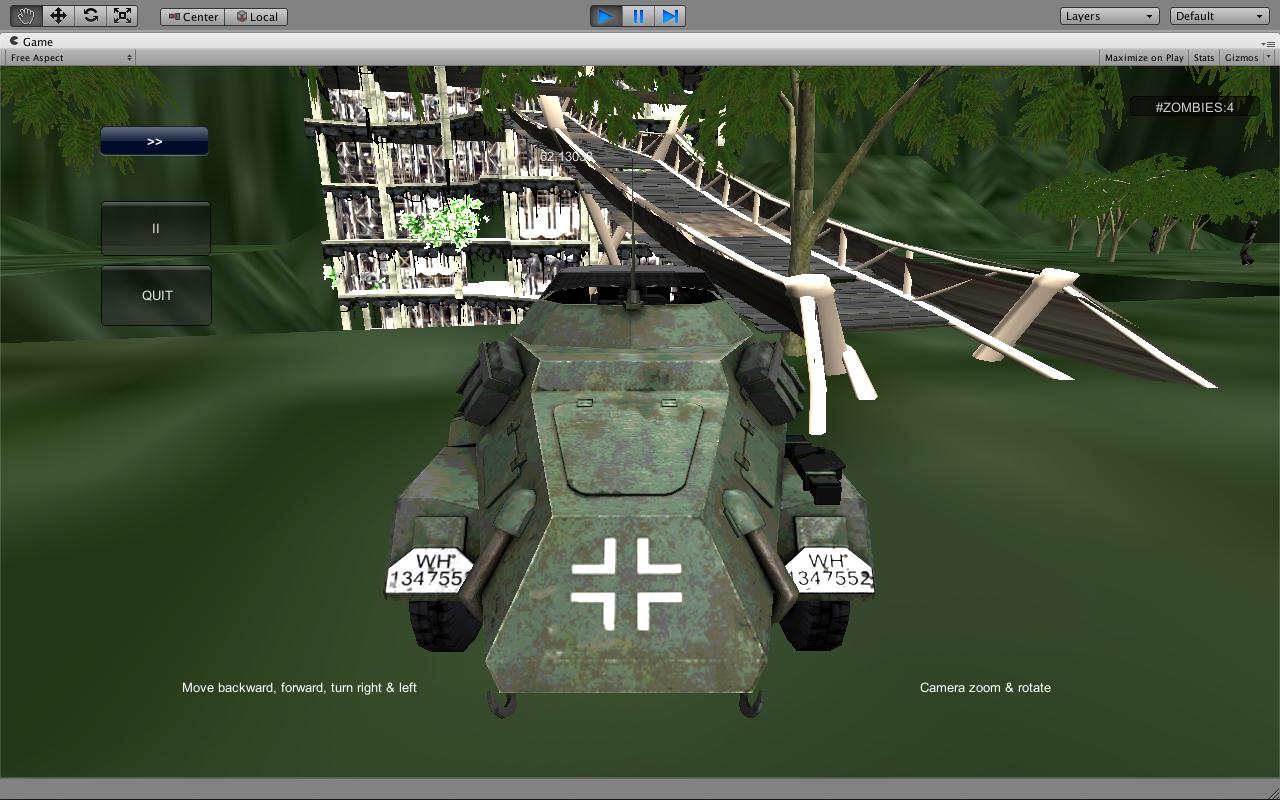Click the >> button in the game overlay
This screenshot has height=800, width=1280.
pos(154,140)
